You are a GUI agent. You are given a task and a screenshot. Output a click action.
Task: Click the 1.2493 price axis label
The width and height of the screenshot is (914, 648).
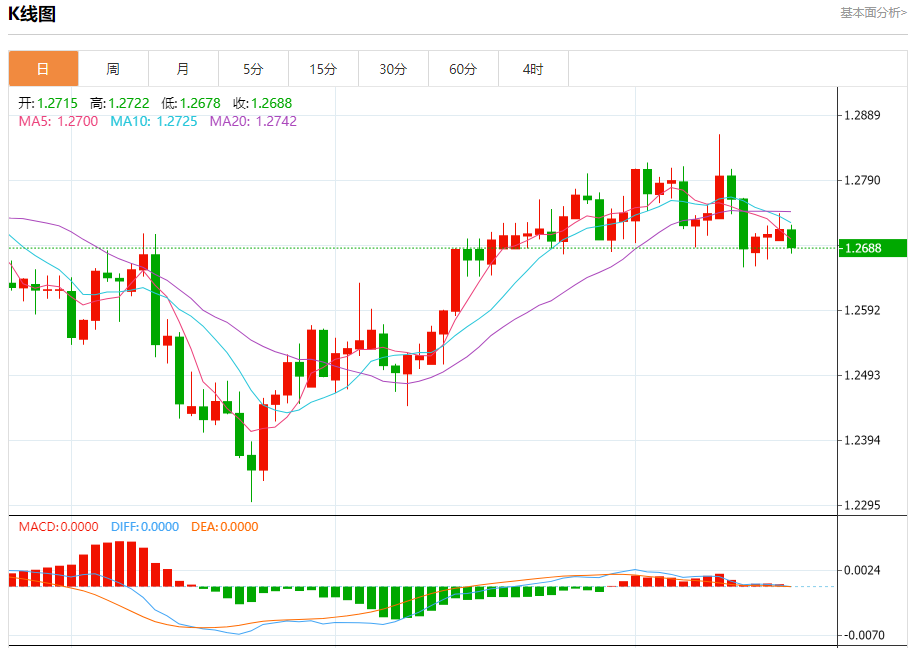tap(862, 375)
